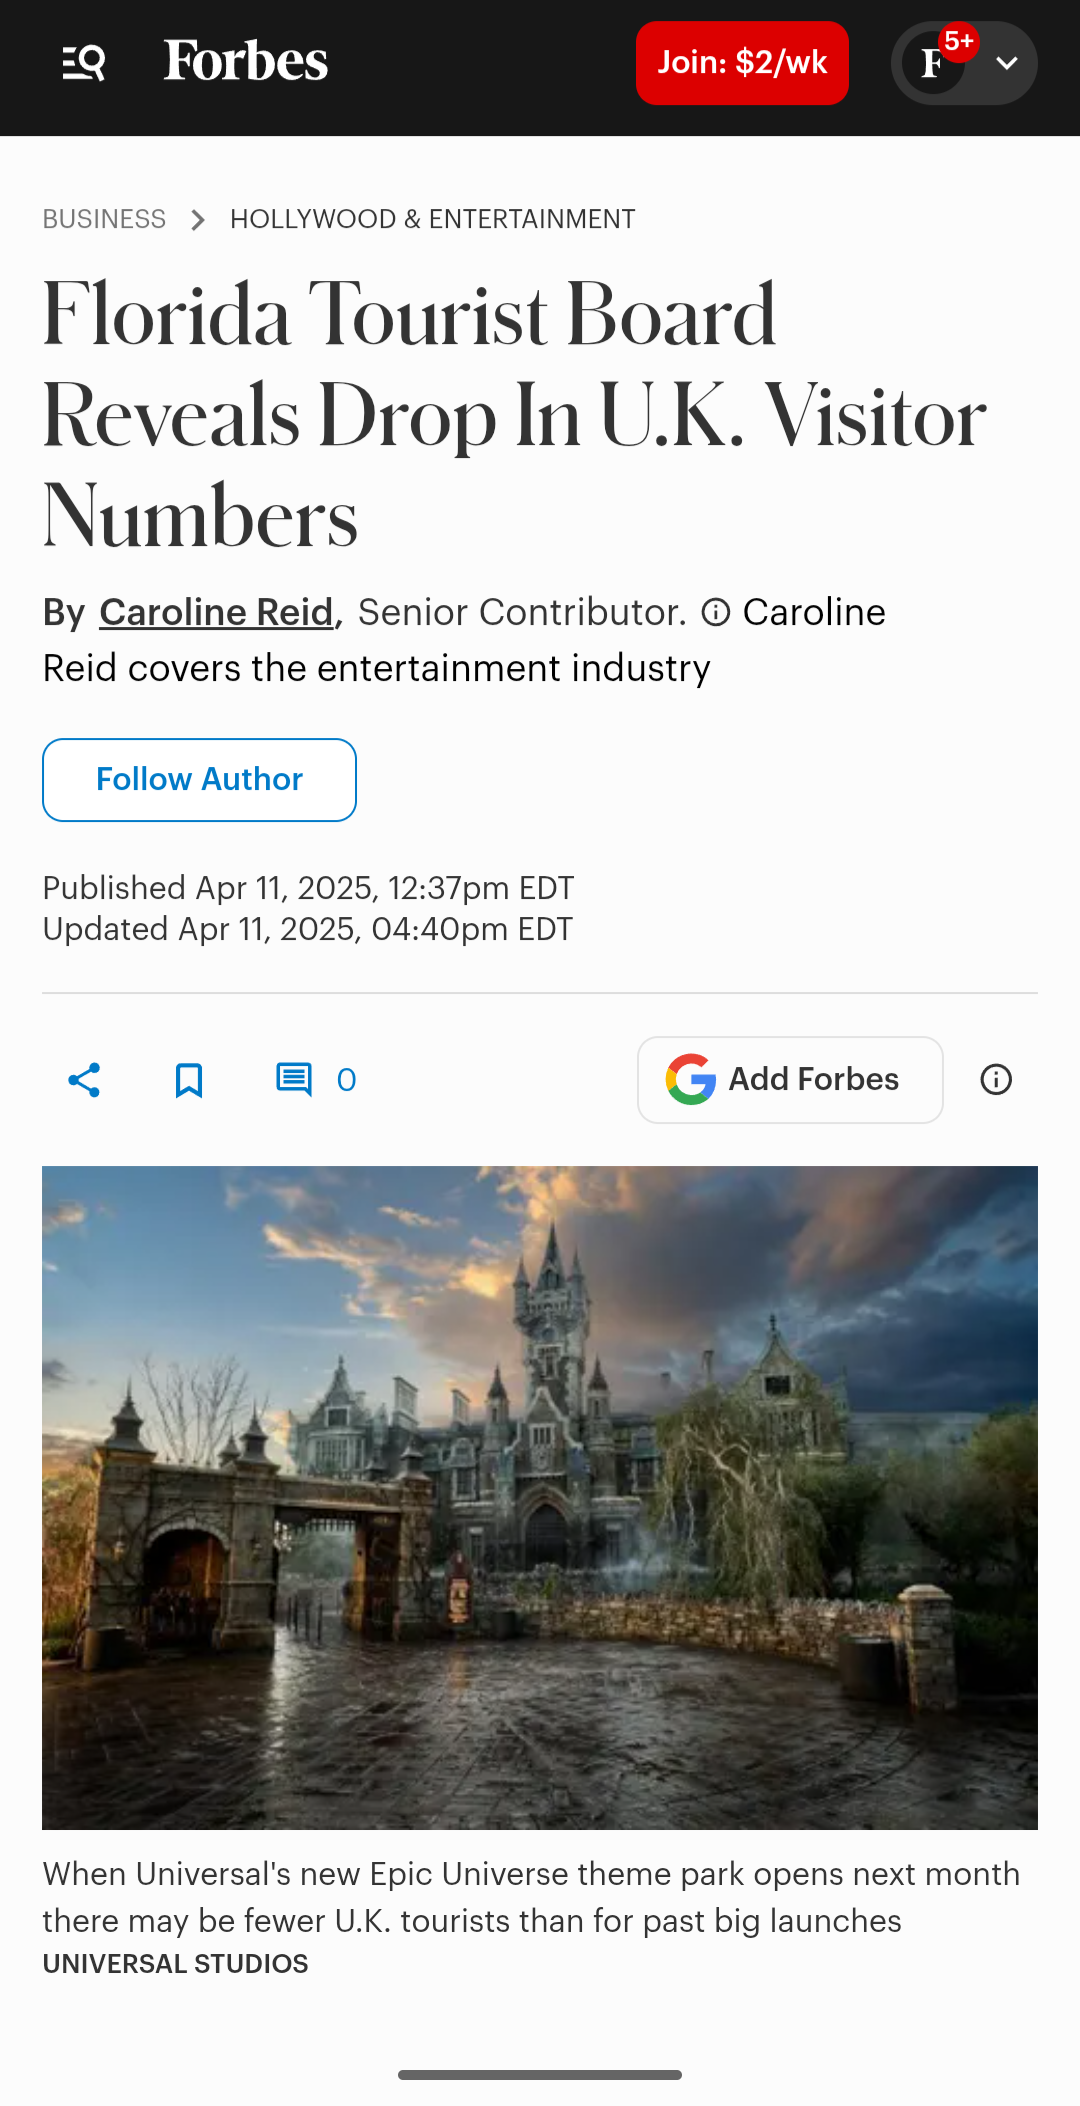Follow the author
Image resolution: width=1080 pixels, height=2106 pixels.
(x=199, y=780)
